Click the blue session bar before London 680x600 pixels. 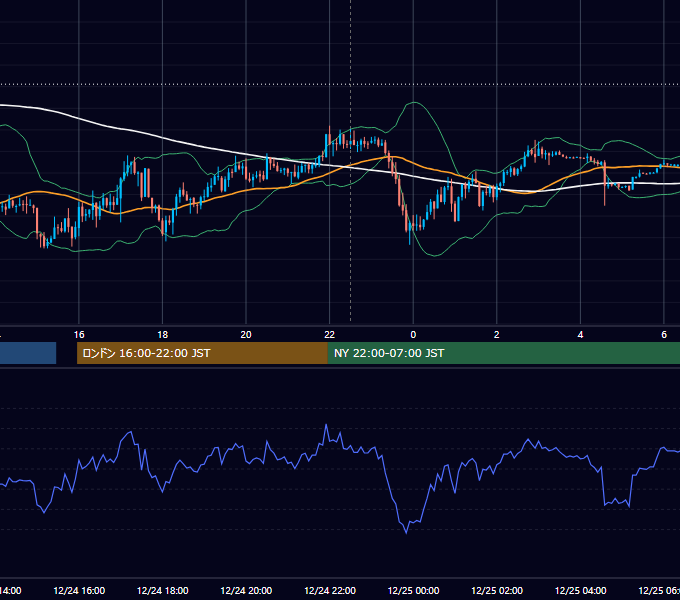click(28, 353)
